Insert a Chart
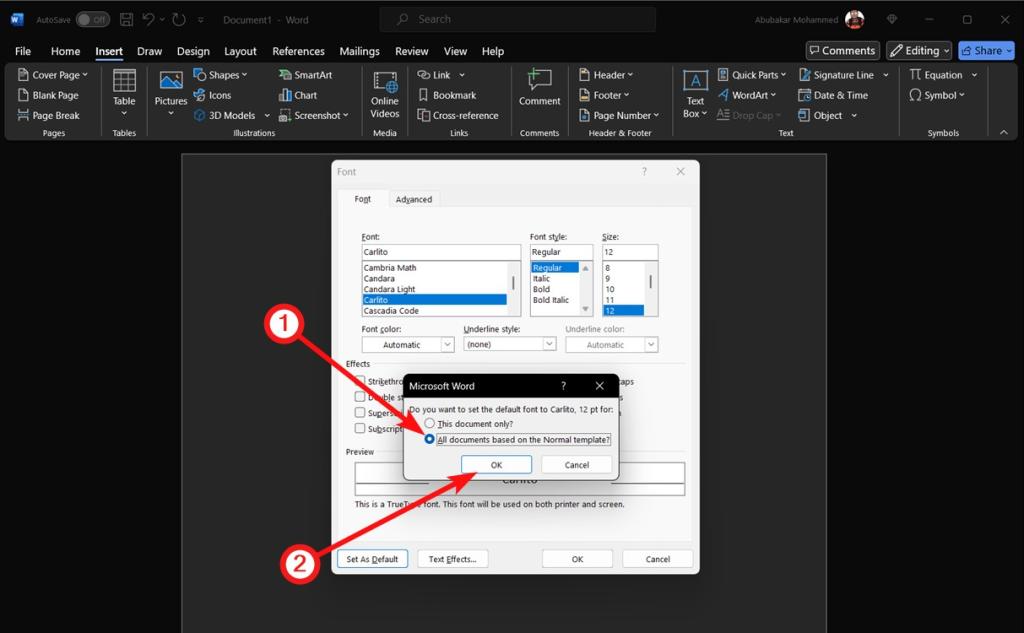Screen dimensions: 1024x633 (x=298, y=95)
